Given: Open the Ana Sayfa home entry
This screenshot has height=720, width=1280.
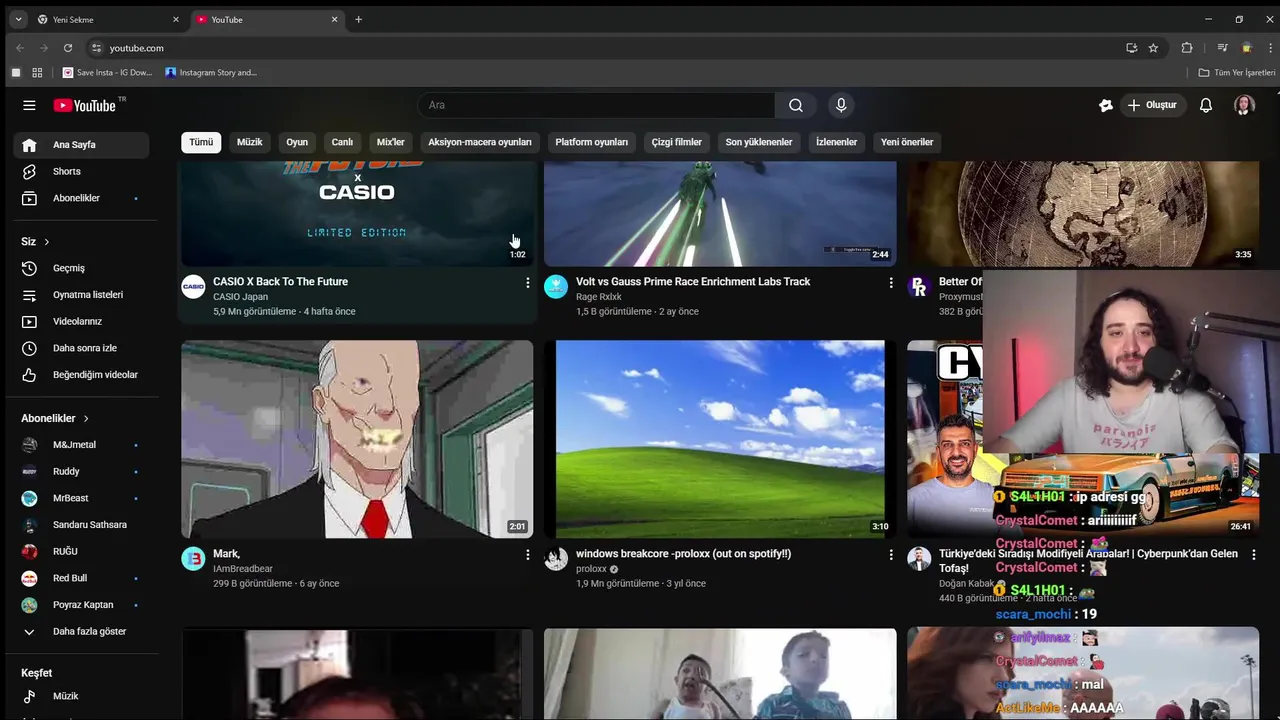Looking at the screenshot, I should [x=82, y=145].
